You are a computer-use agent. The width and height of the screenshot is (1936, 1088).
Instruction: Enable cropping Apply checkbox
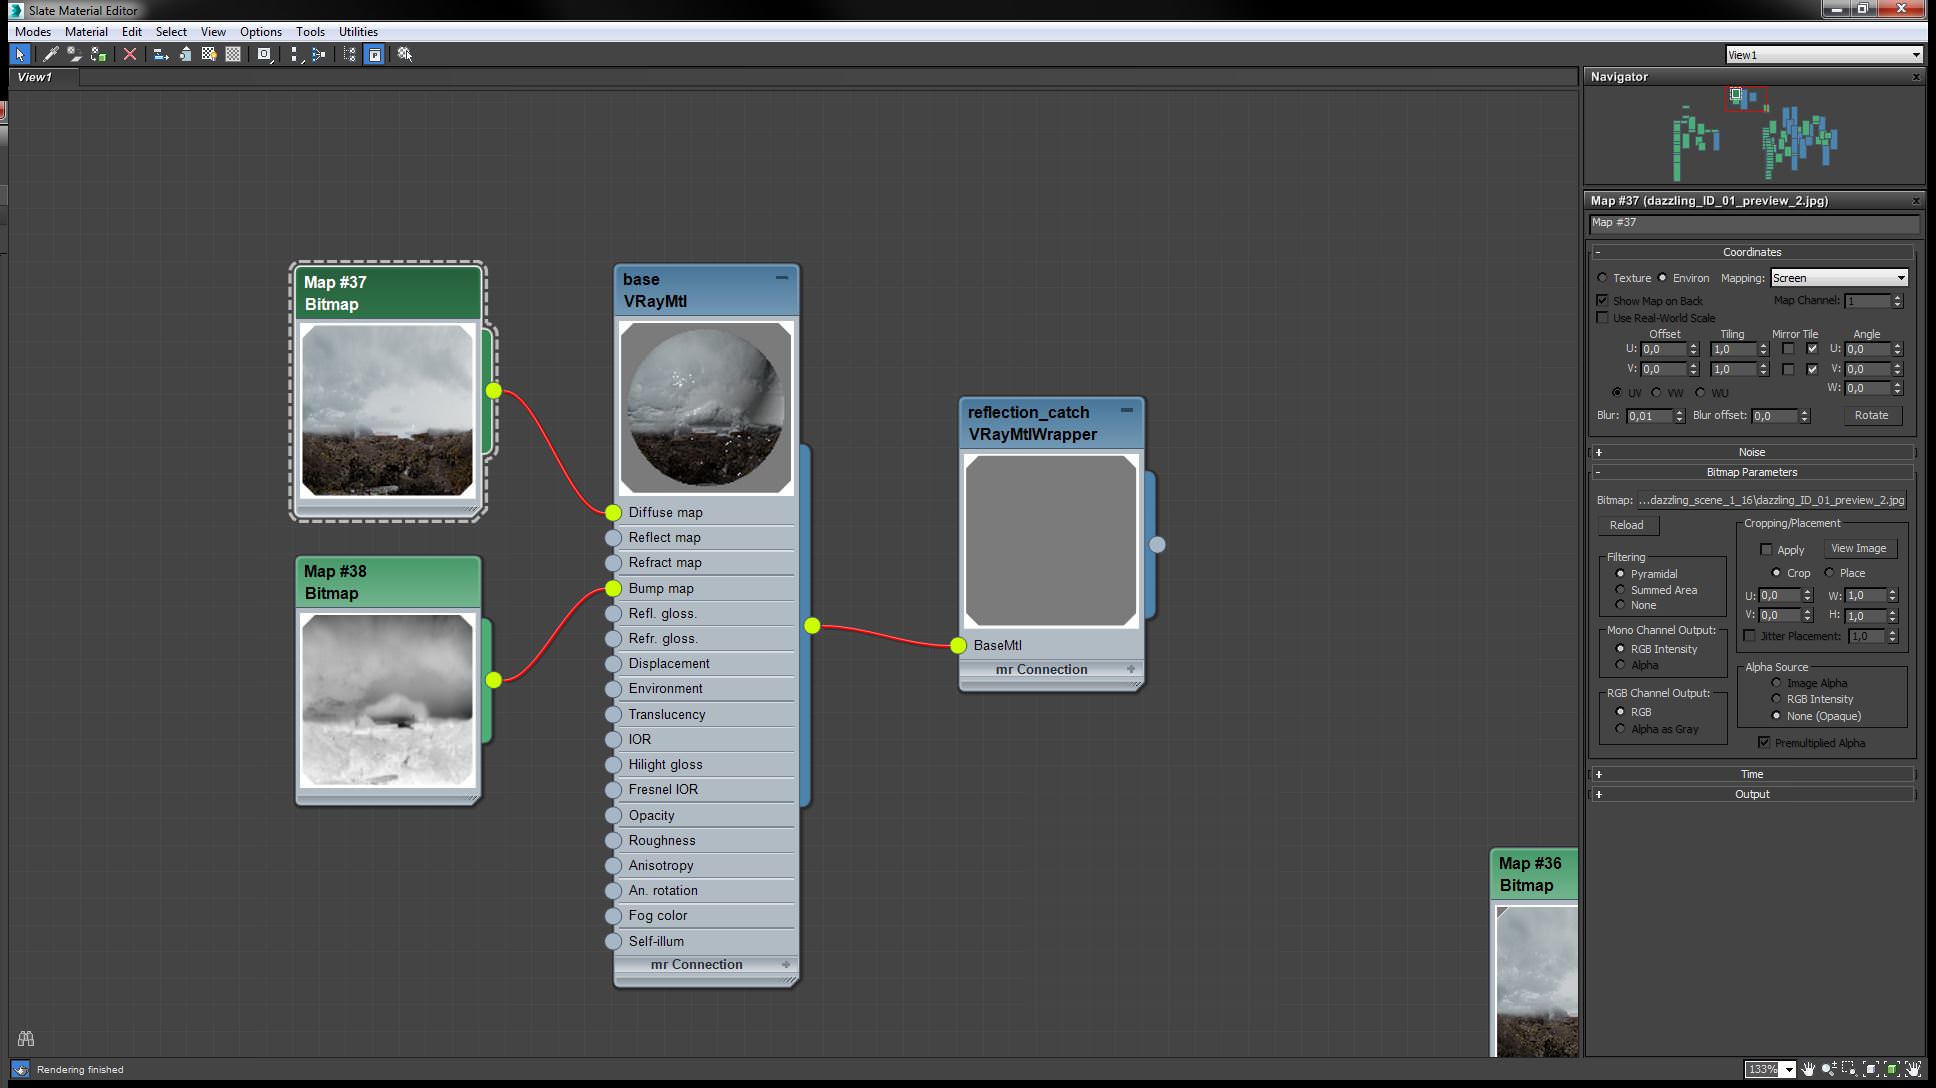coord(1766,549)
